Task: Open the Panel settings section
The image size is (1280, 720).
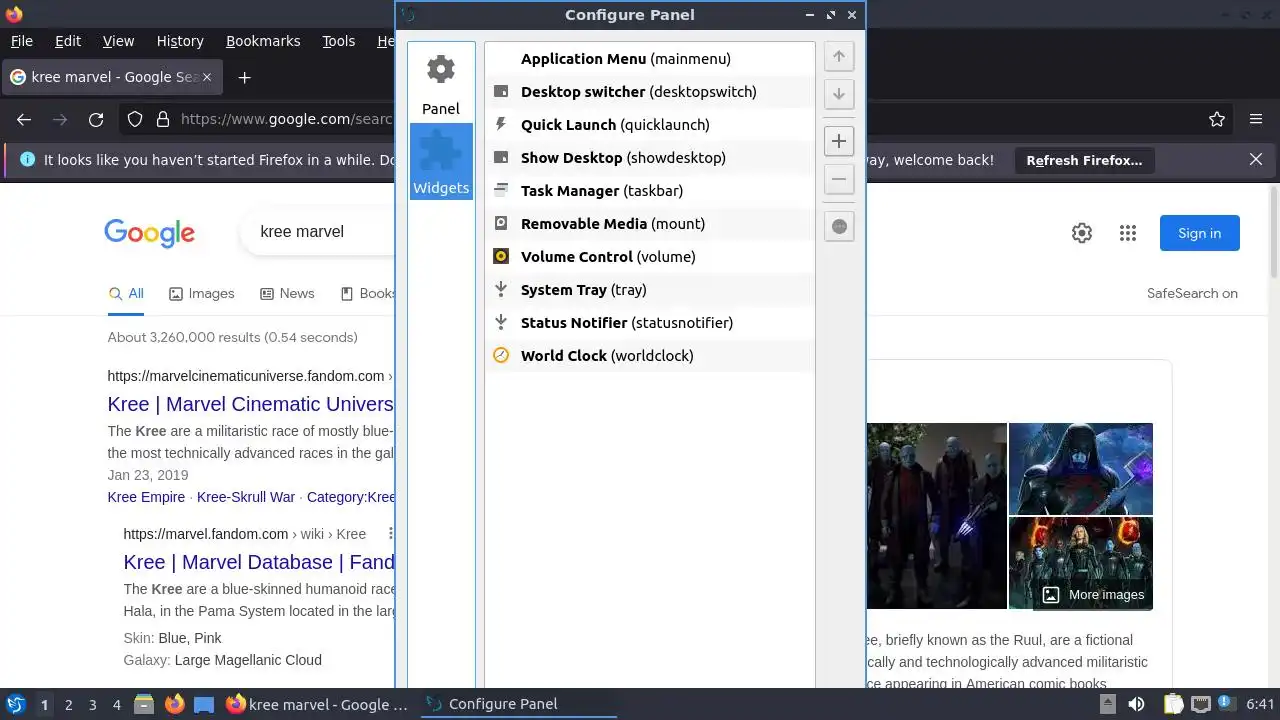Action: (441, 84)
